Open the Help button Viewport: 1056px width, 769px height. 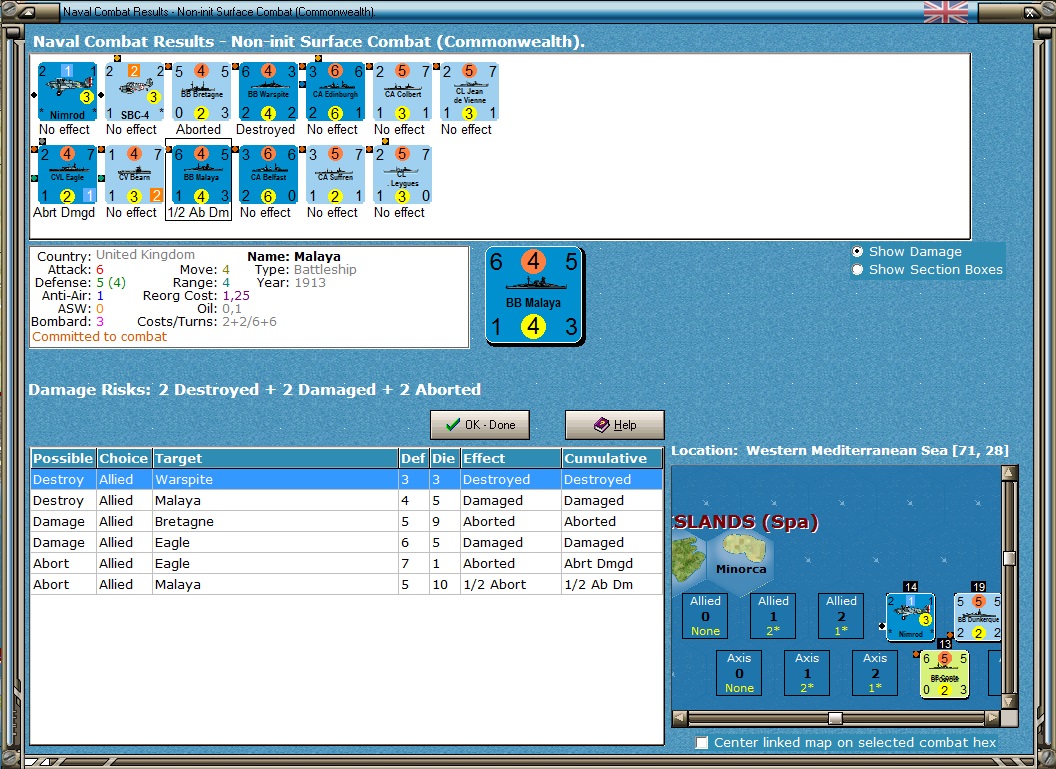click(x=614, y=425)
